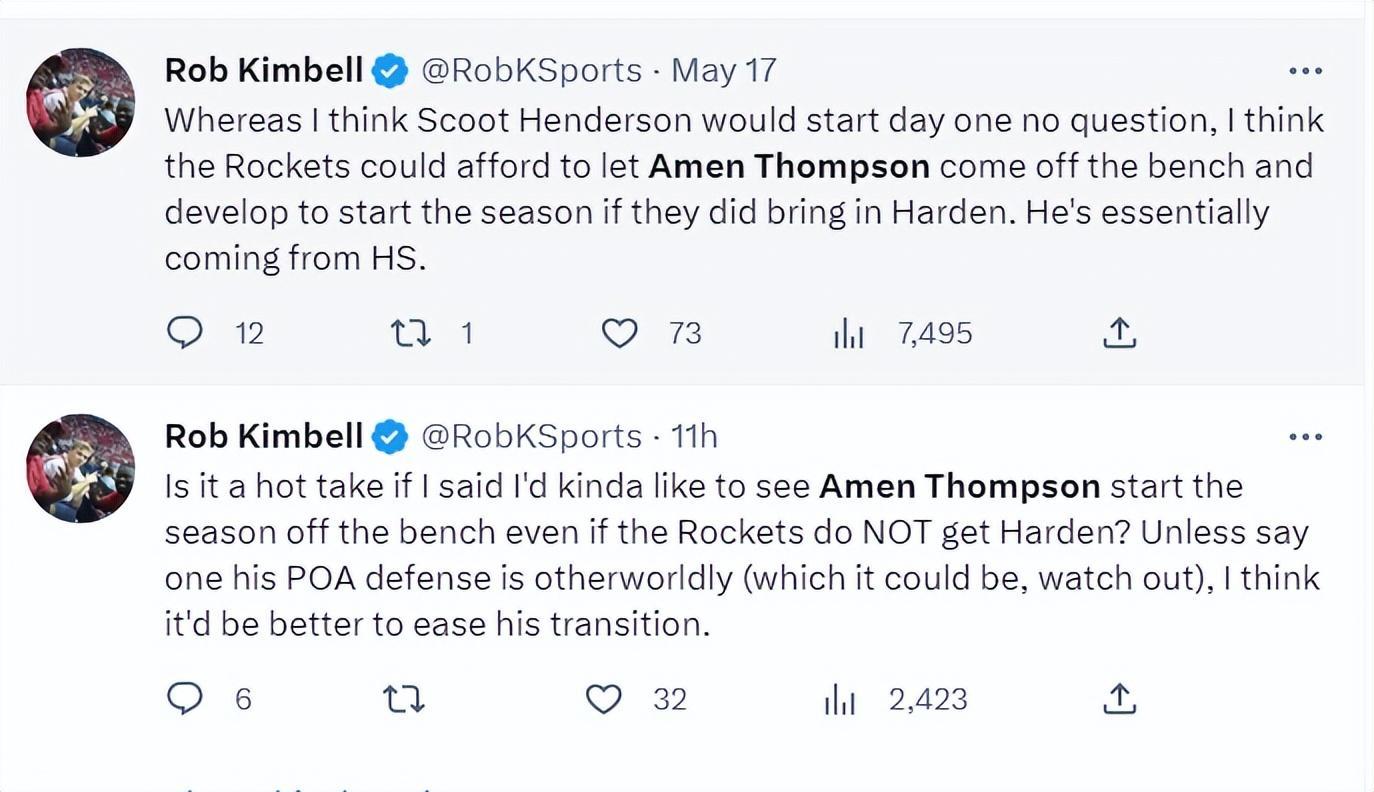This screenshot has height=792, width=1374.
Task: Retweet the May 17 tweet
Action: pyautogui.click(x=410, y=332)
